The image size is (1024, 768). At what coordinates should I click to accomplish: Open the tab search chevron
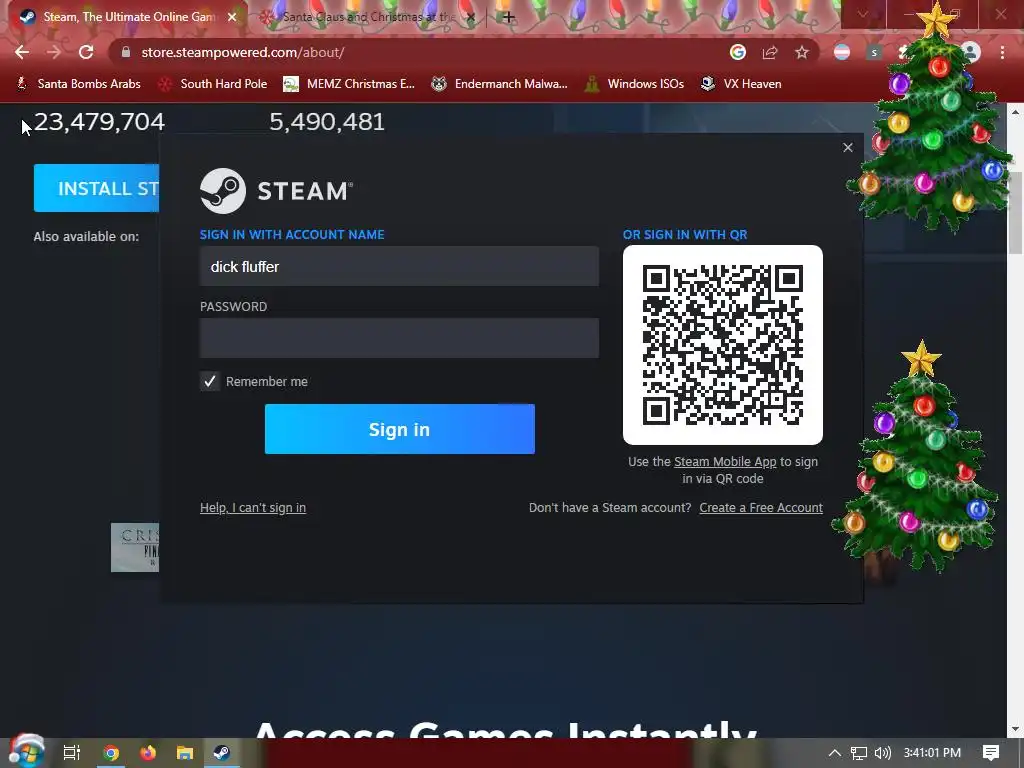pyautogui.click(x=863, y=14)
